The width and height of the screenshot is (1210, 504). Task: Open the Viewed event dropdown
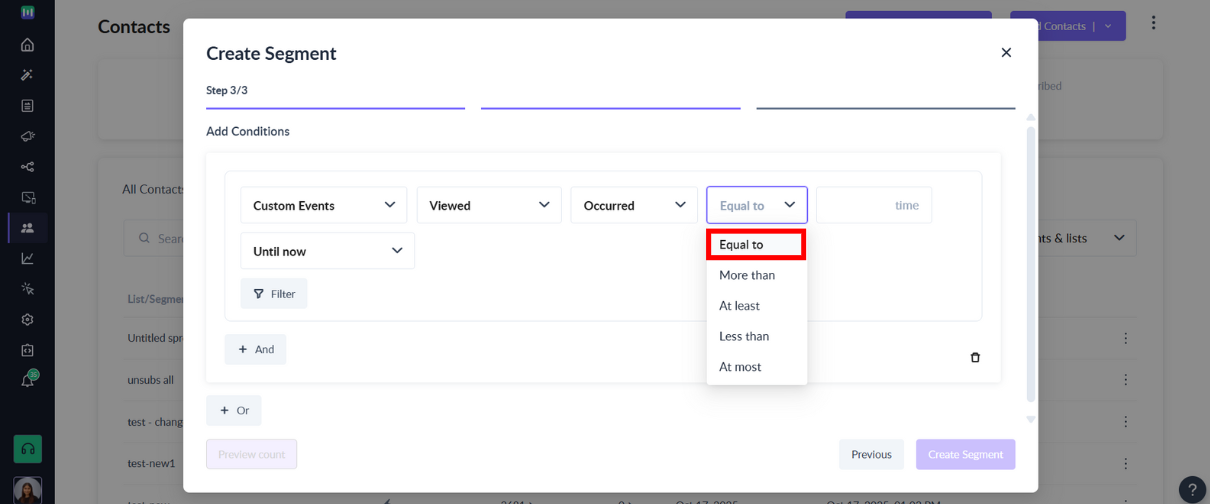click(489, 205)
